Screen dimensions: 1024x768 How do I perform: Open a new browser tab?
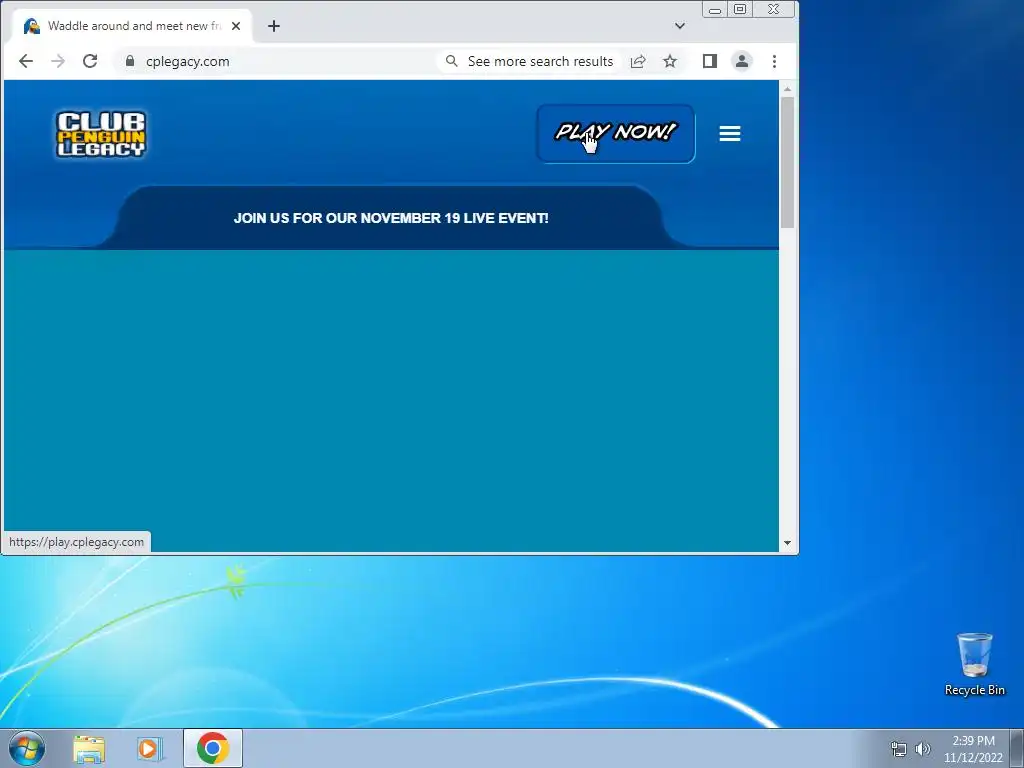click(274, 26)
